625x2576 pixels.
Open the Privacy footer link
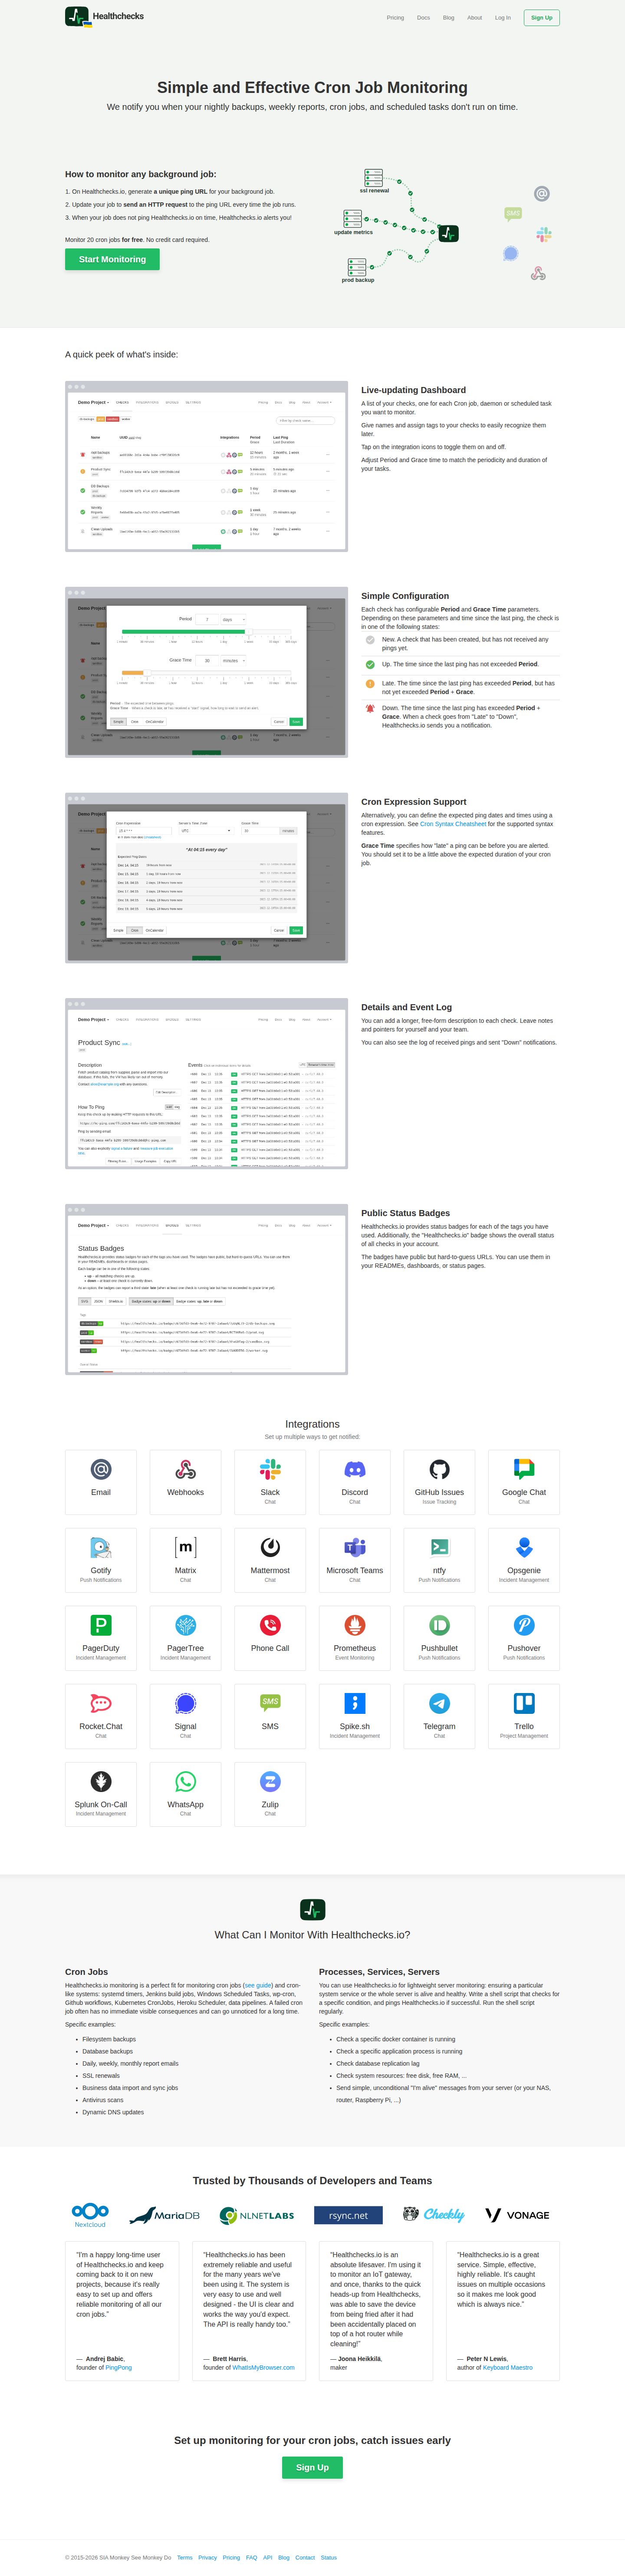click(x=207, y=2557)
